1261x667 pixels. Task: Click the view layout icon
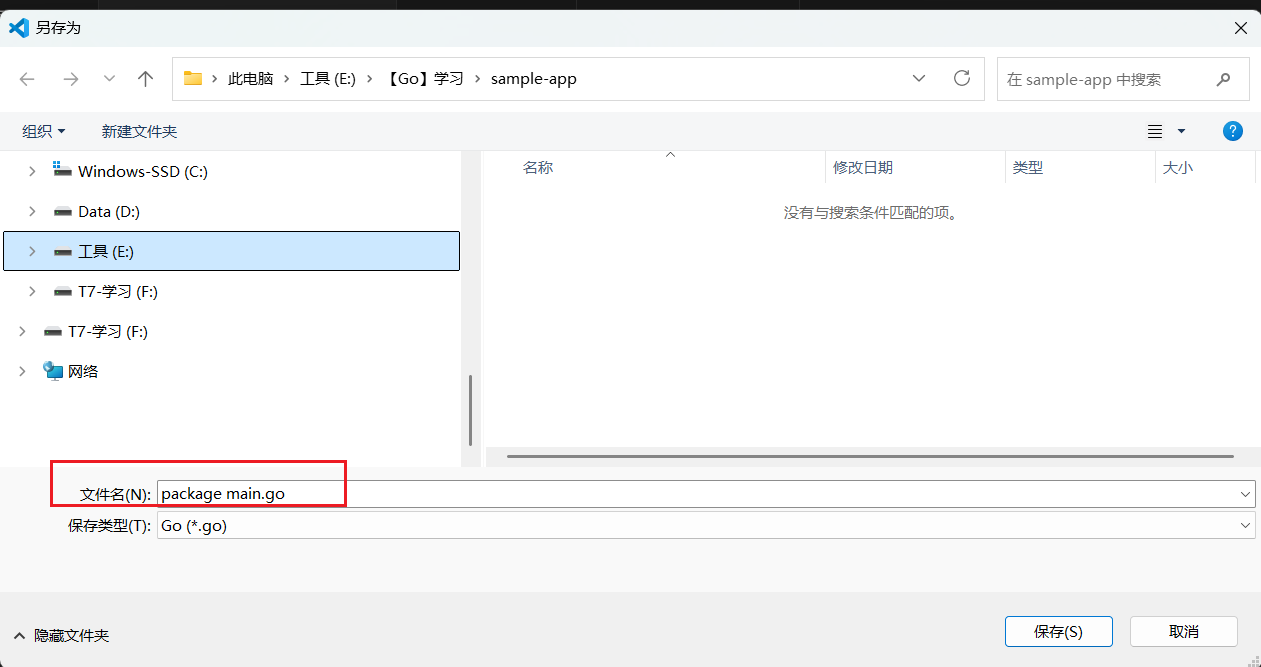click(1155, 131)
